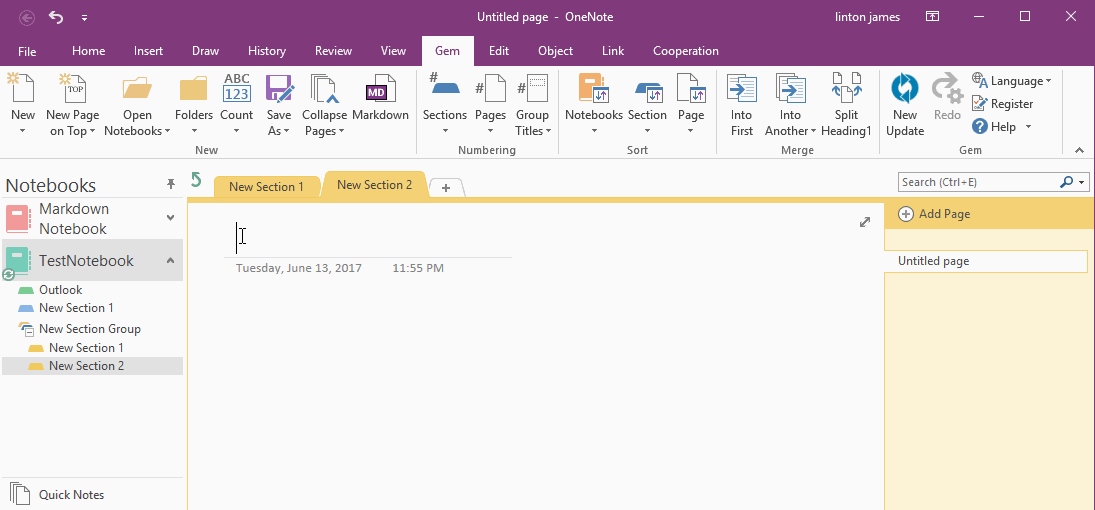Click the Numbering Pages icon
This screenshot has height=510, width=1095.
click(x=490, y=89)
